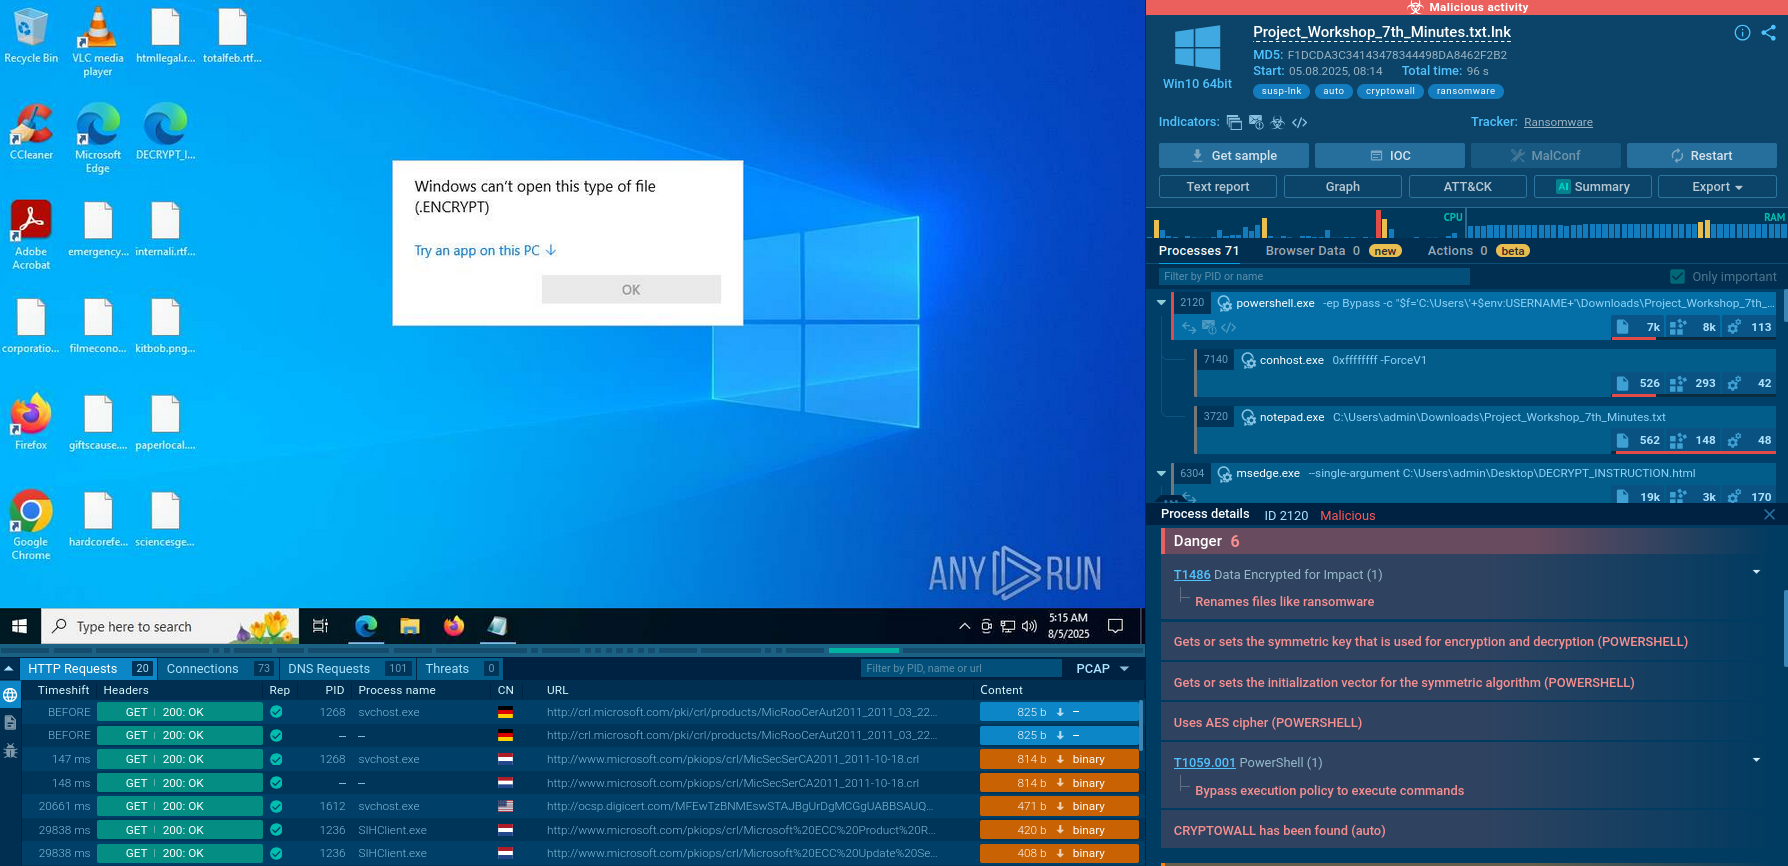
Task: Follow the Ransomware tracker link
Action: tap(1558, 122)
